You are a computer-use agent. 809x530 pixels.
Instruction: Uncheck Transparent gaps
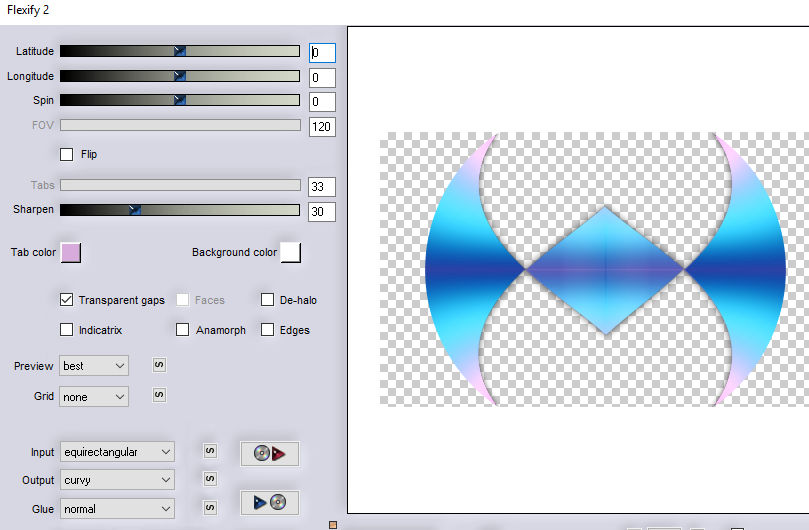(x=67, y=300)
